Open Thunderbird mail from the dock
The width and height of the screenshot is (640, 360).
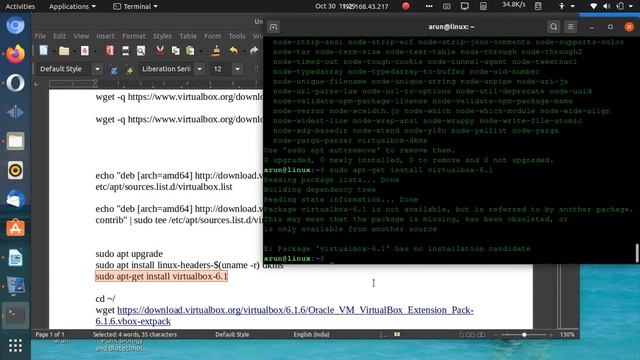16,199
